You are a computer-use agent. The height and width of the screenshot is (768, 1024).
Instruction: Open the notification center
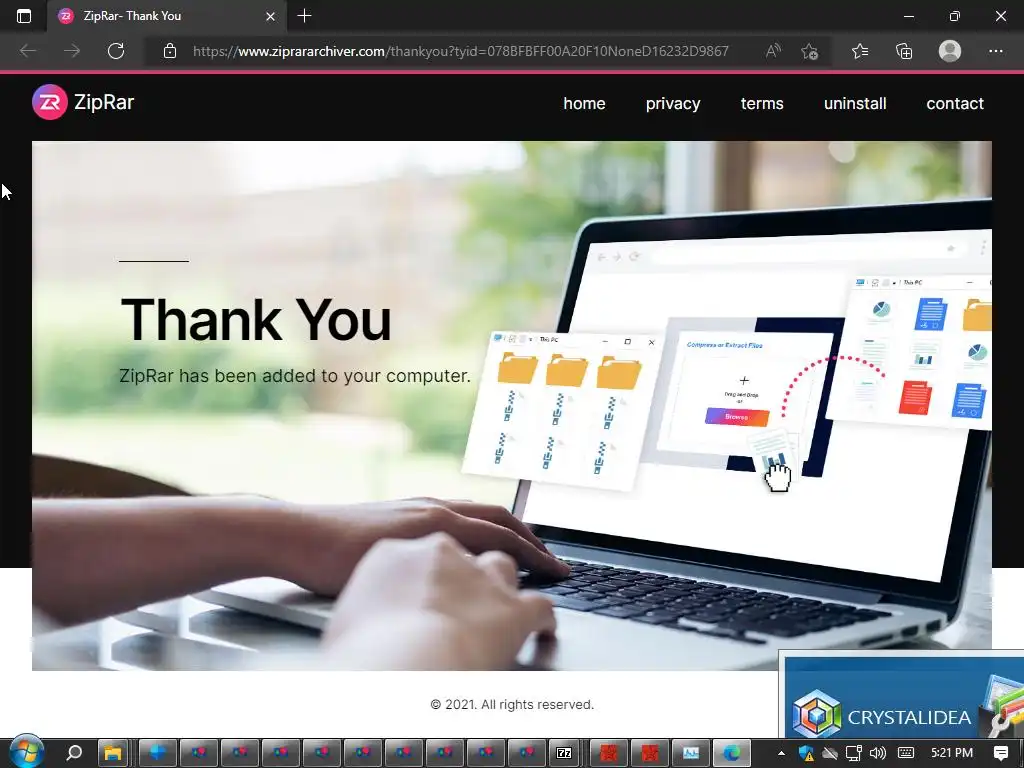(1000, 753)
